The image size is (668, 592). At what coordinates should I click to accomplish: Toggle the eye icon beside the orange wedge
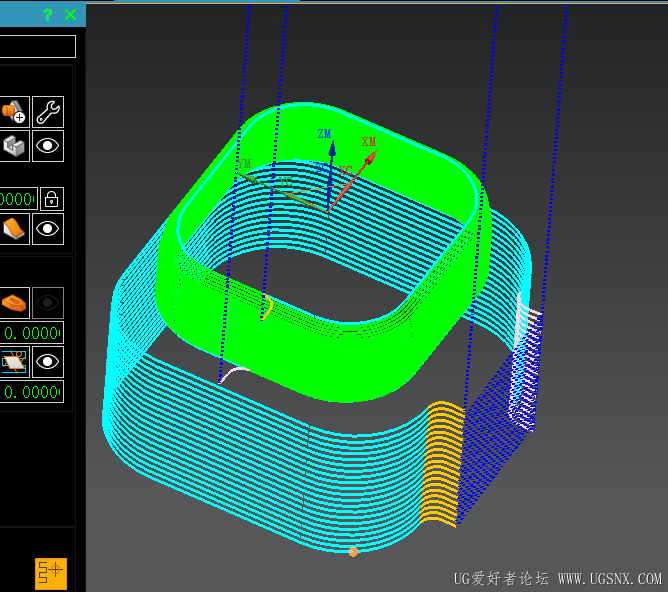click(48, 229)
